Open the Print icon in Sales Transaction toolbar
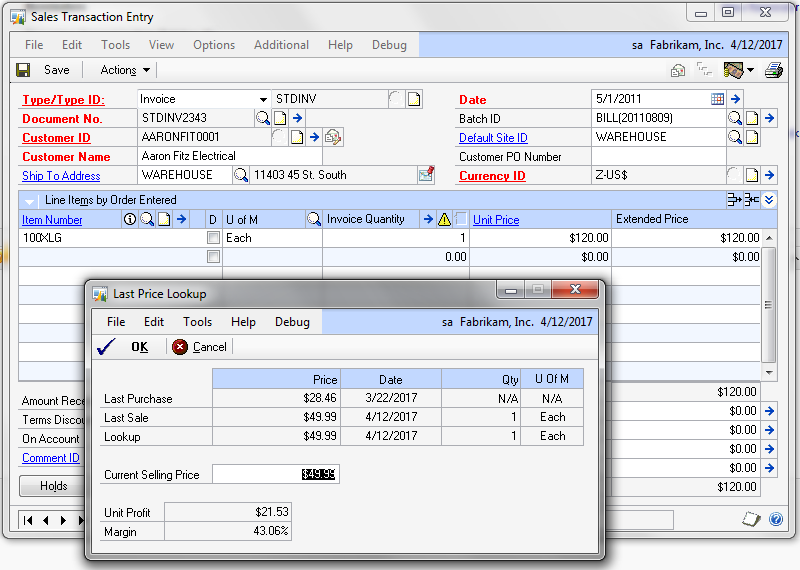The image size is (800, 570). 773,70
